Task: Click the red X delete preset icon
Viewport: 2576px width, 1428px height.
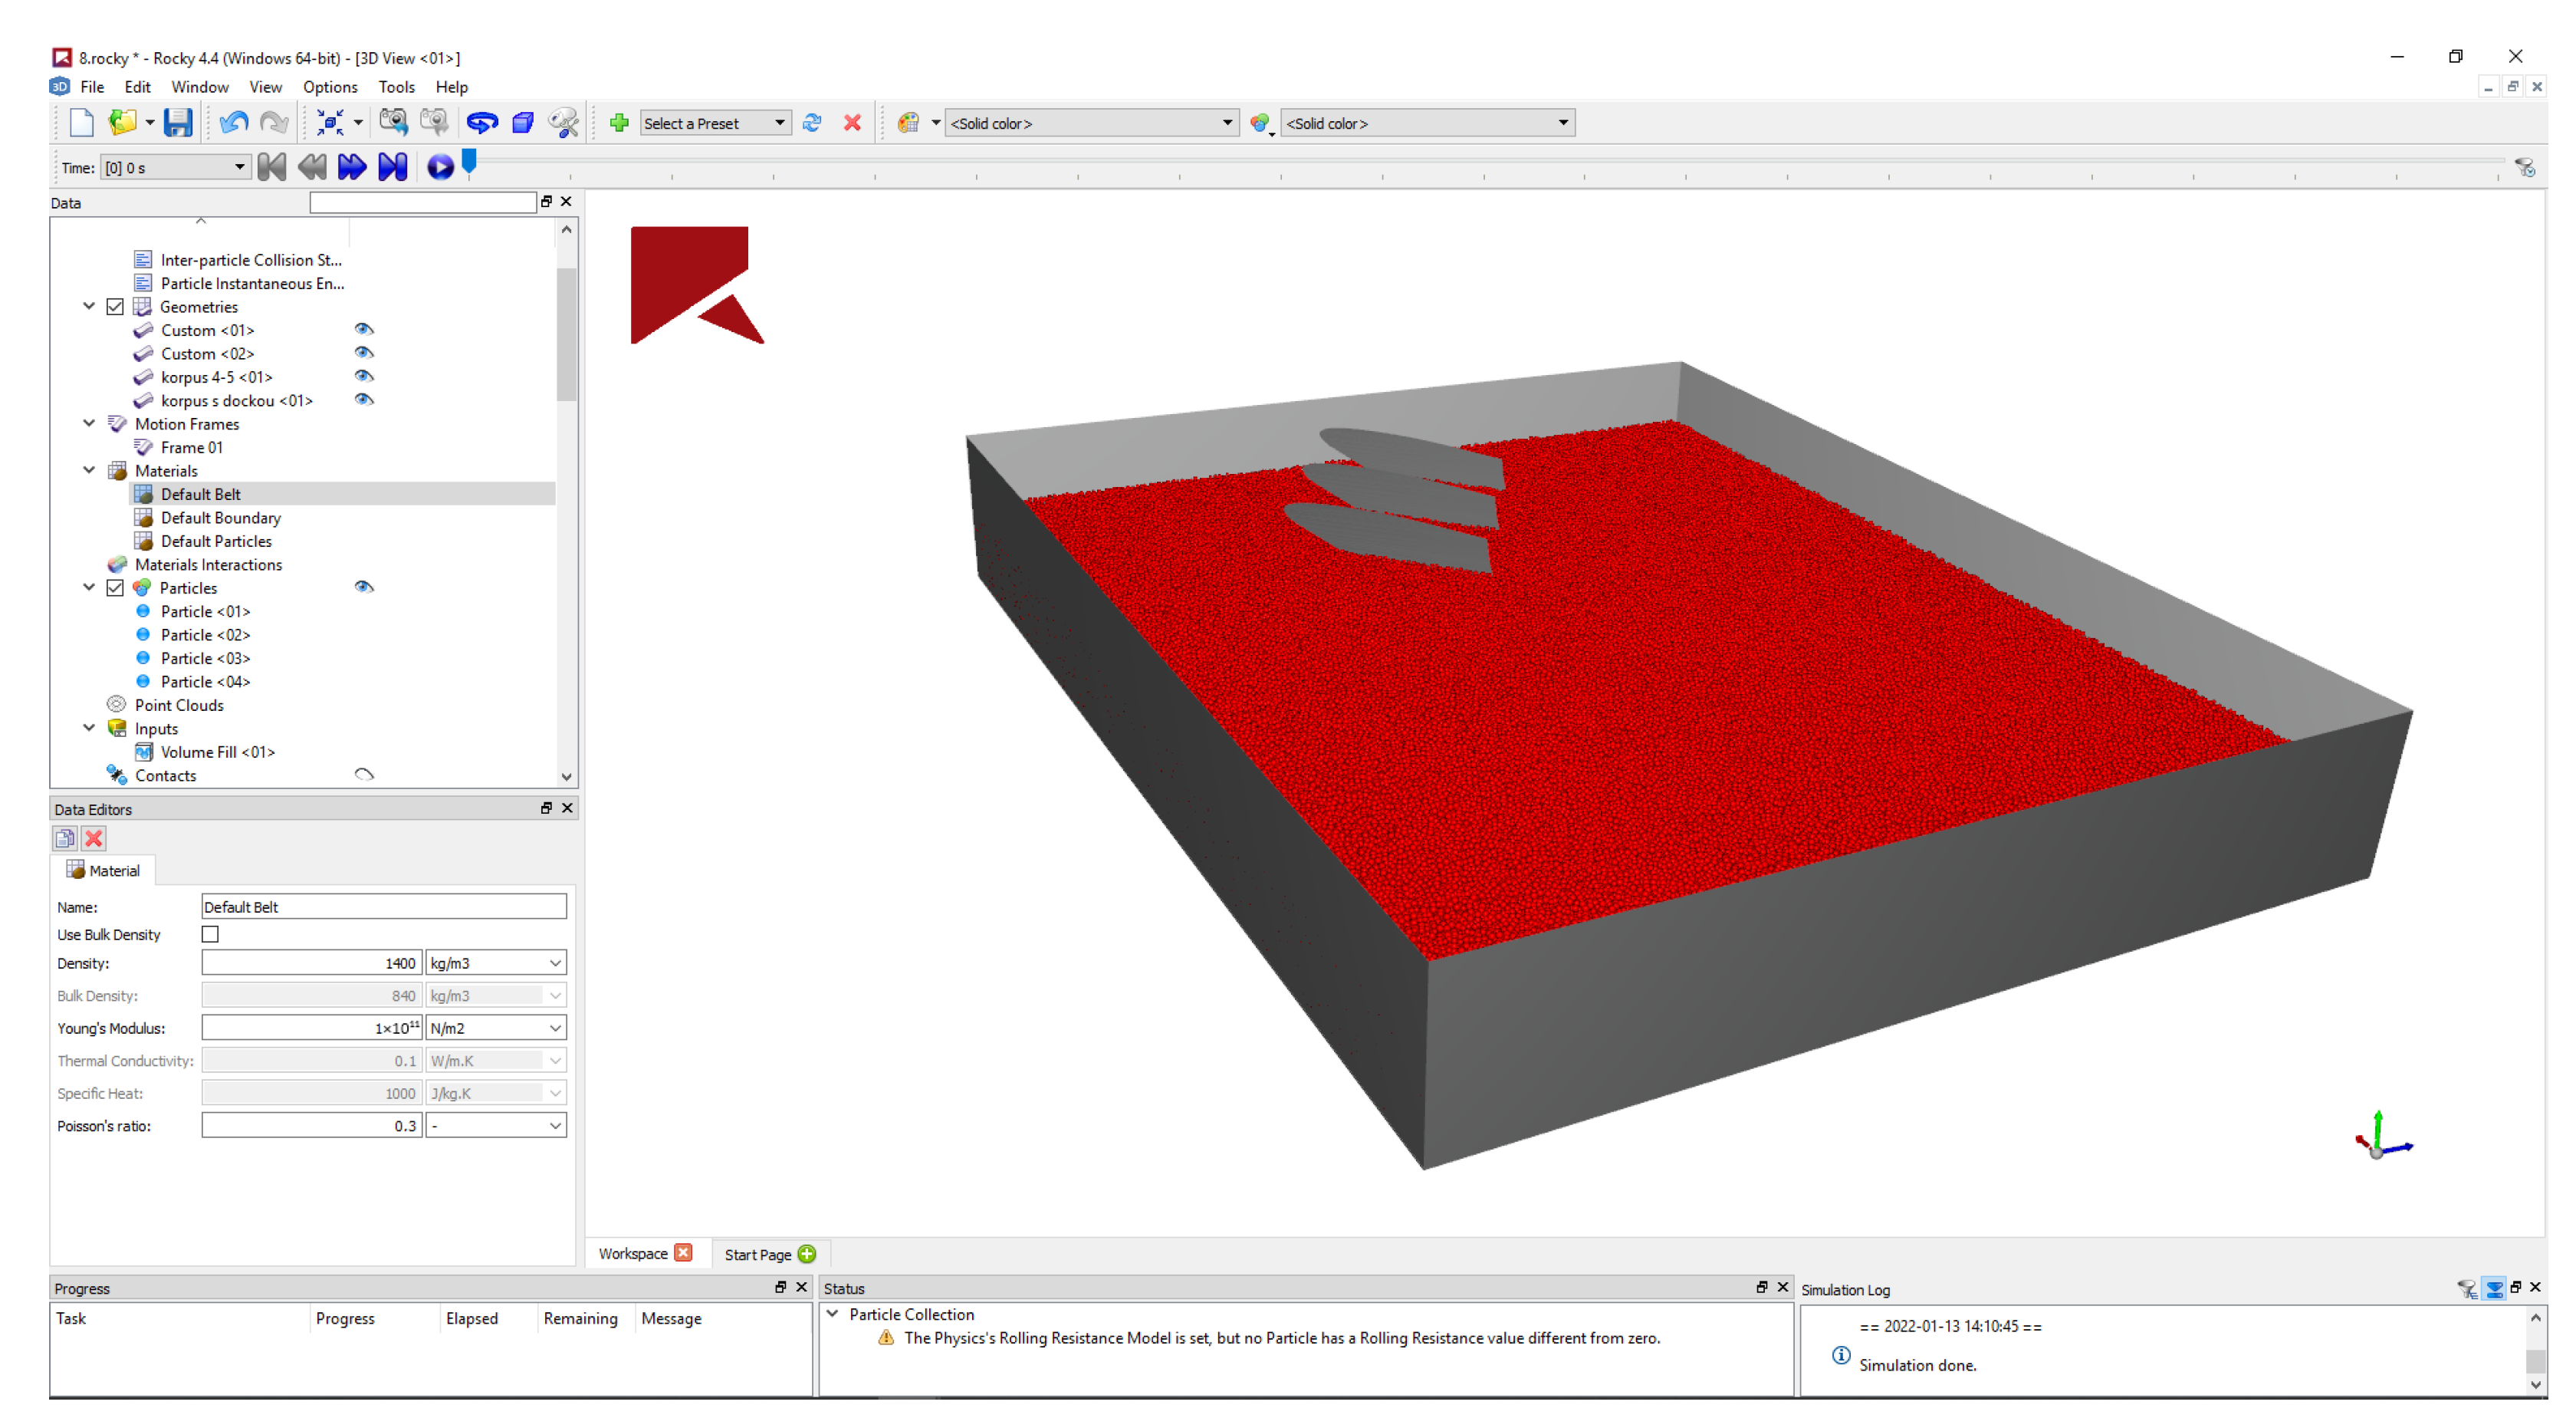Action: point(852,123)
